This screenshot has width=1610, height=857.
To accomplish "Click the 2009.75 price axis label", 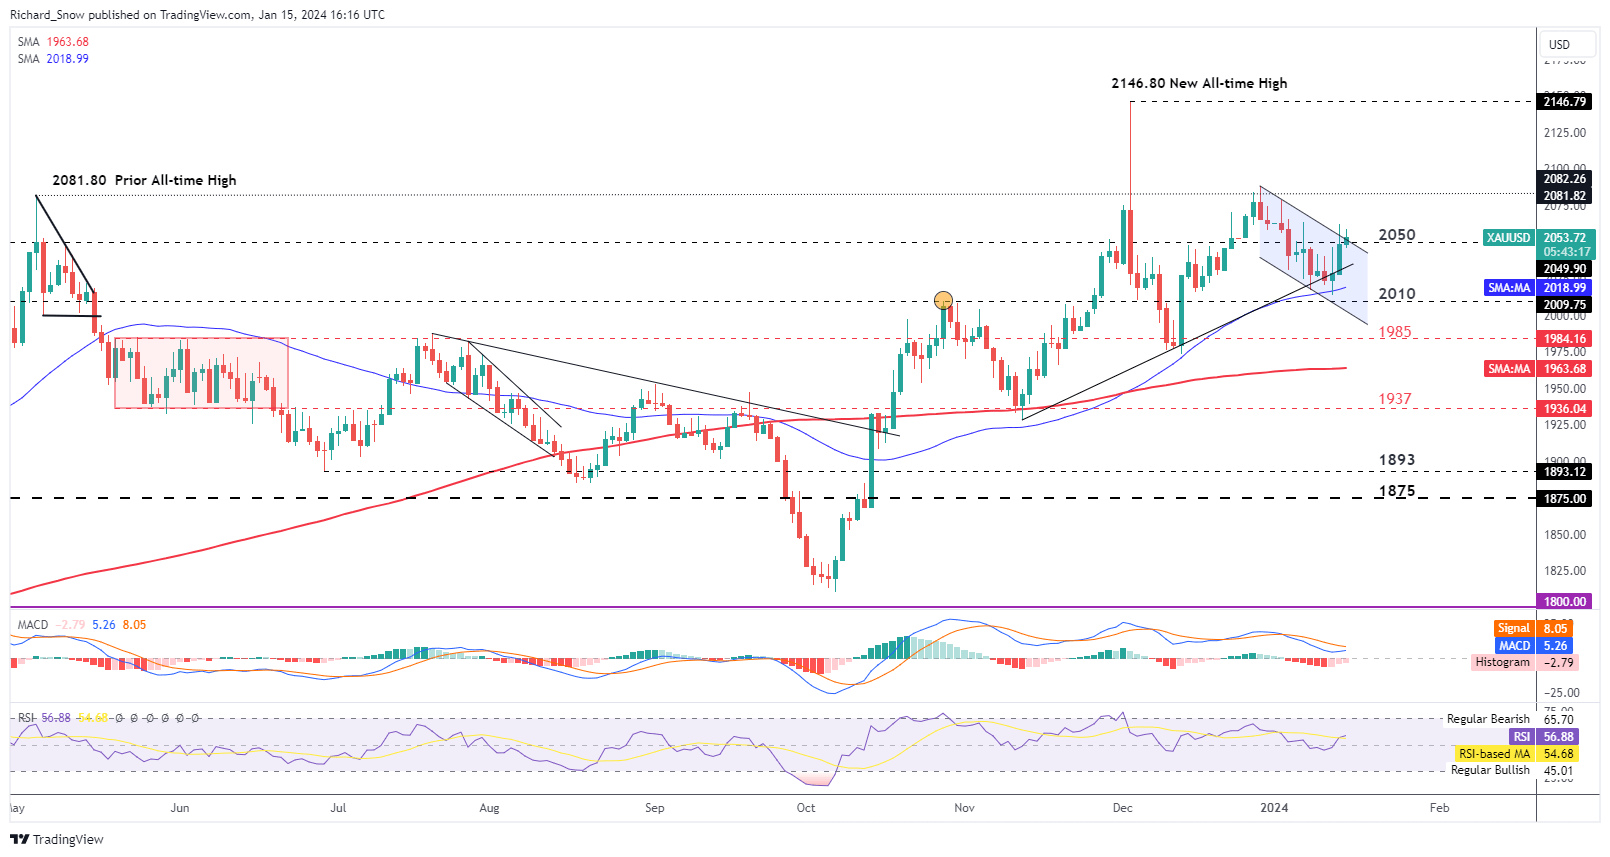I will pos(1565,305).
